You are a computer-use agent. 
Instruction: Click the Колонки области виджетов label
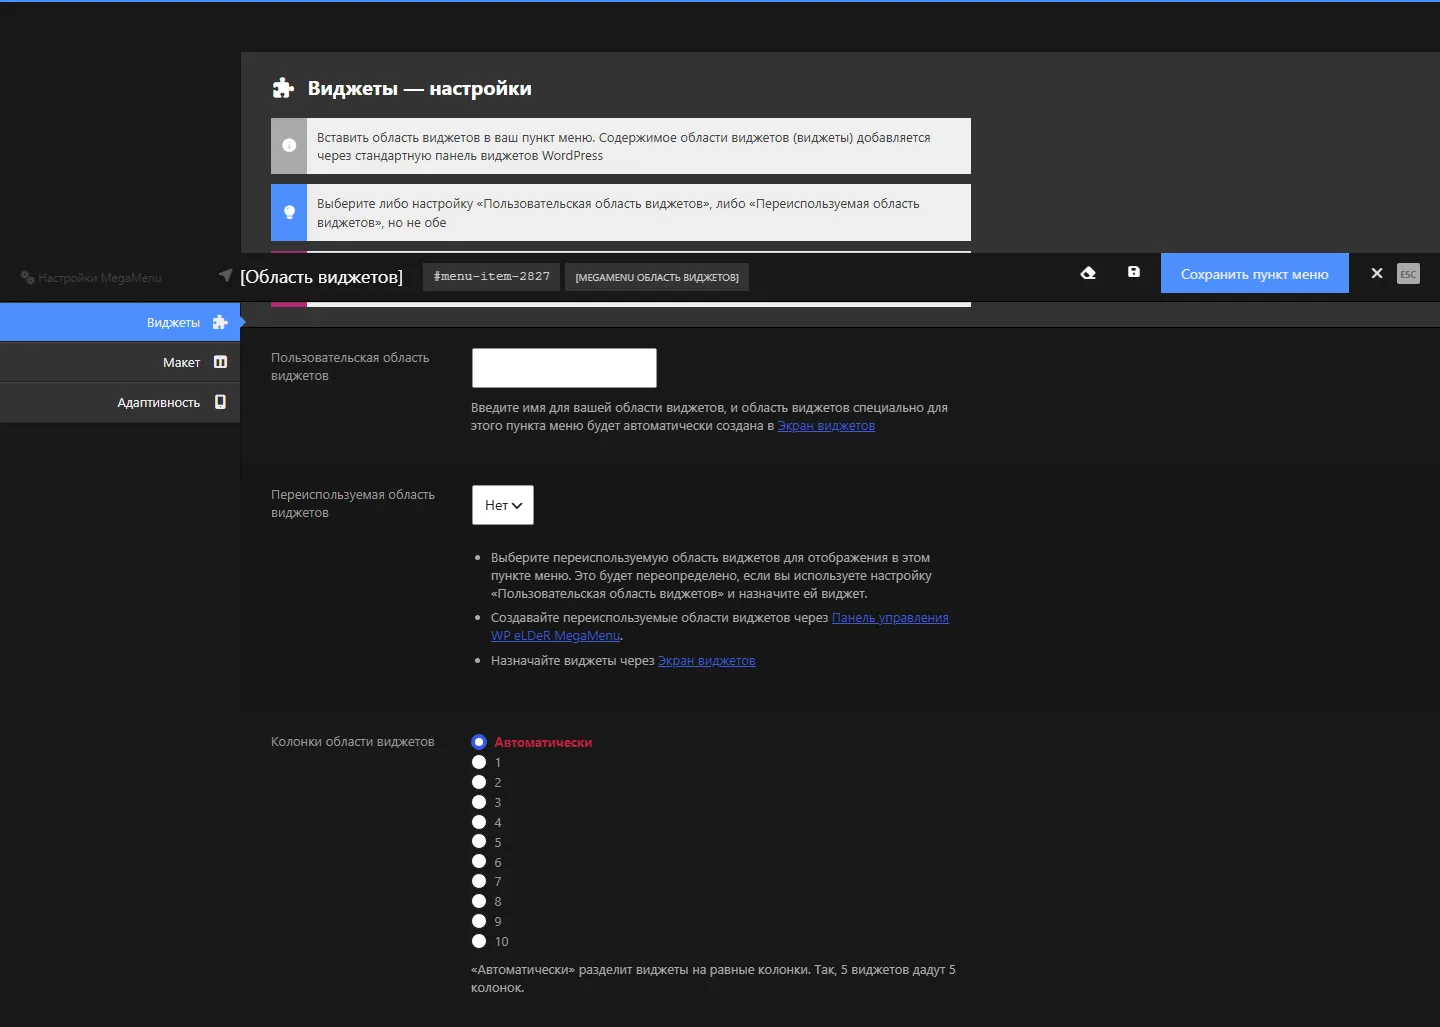pos(353,742)
